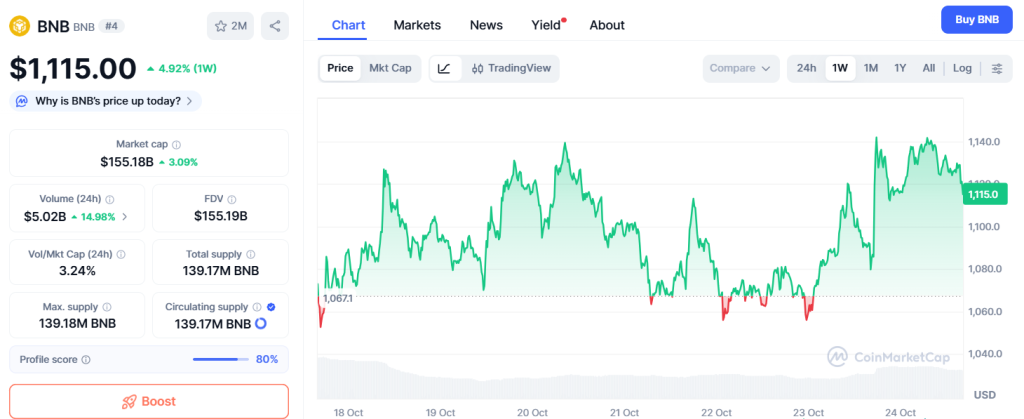Toggle chart to Mkt Cap view
This screenshot has height=419, width=1024.
tap(391, 69)
